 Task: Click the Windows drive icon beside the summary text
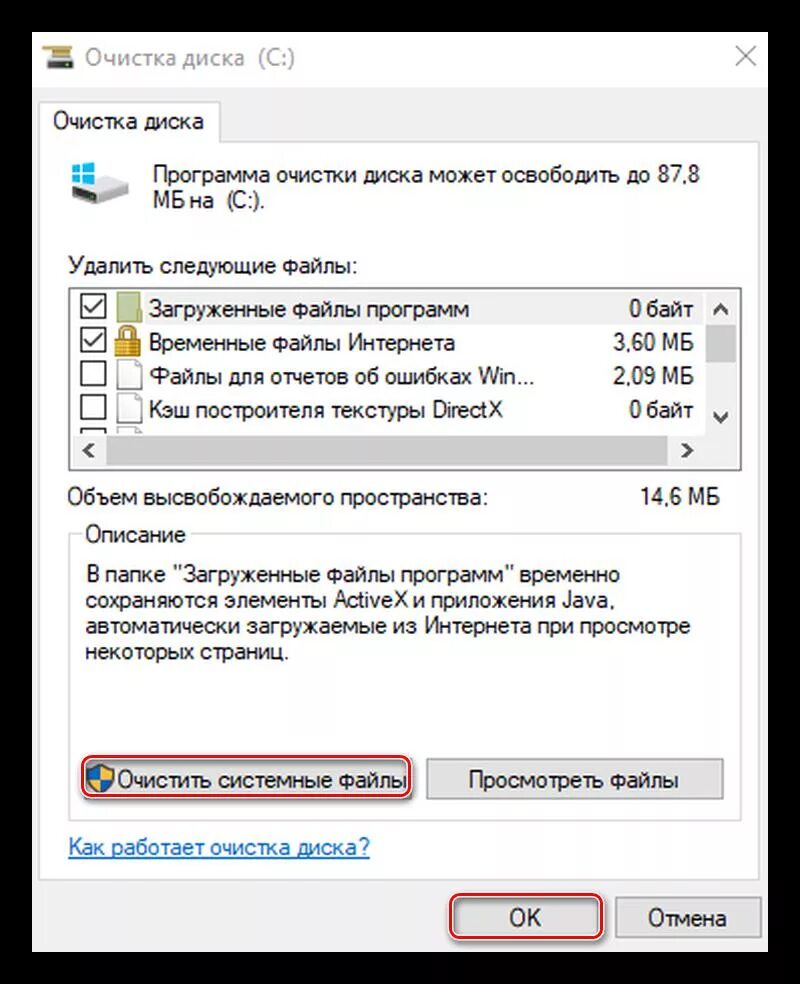click(x=99, y=183)
